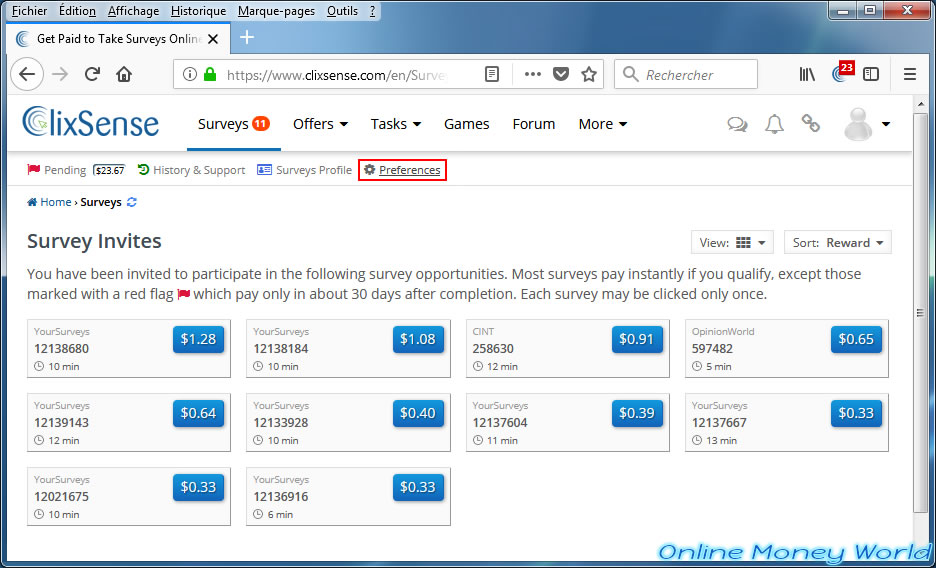Image resolution: width=936 pixels, height=568 pixels.
Task: Go to the Firefox home page icon
Action: coord(124,74)
